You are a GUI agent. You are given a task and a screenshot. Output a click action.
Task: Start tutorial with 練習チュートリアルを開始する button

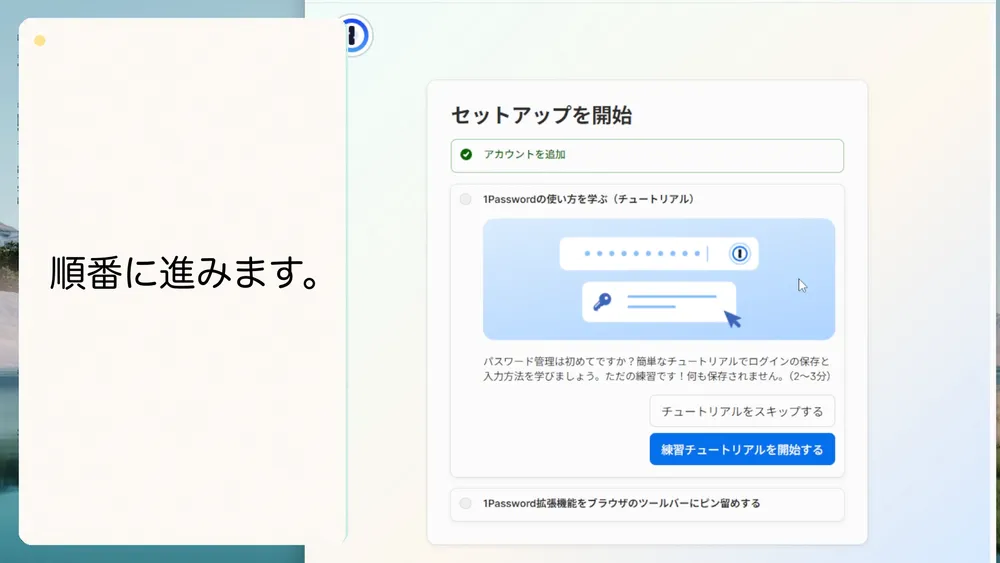742,450
